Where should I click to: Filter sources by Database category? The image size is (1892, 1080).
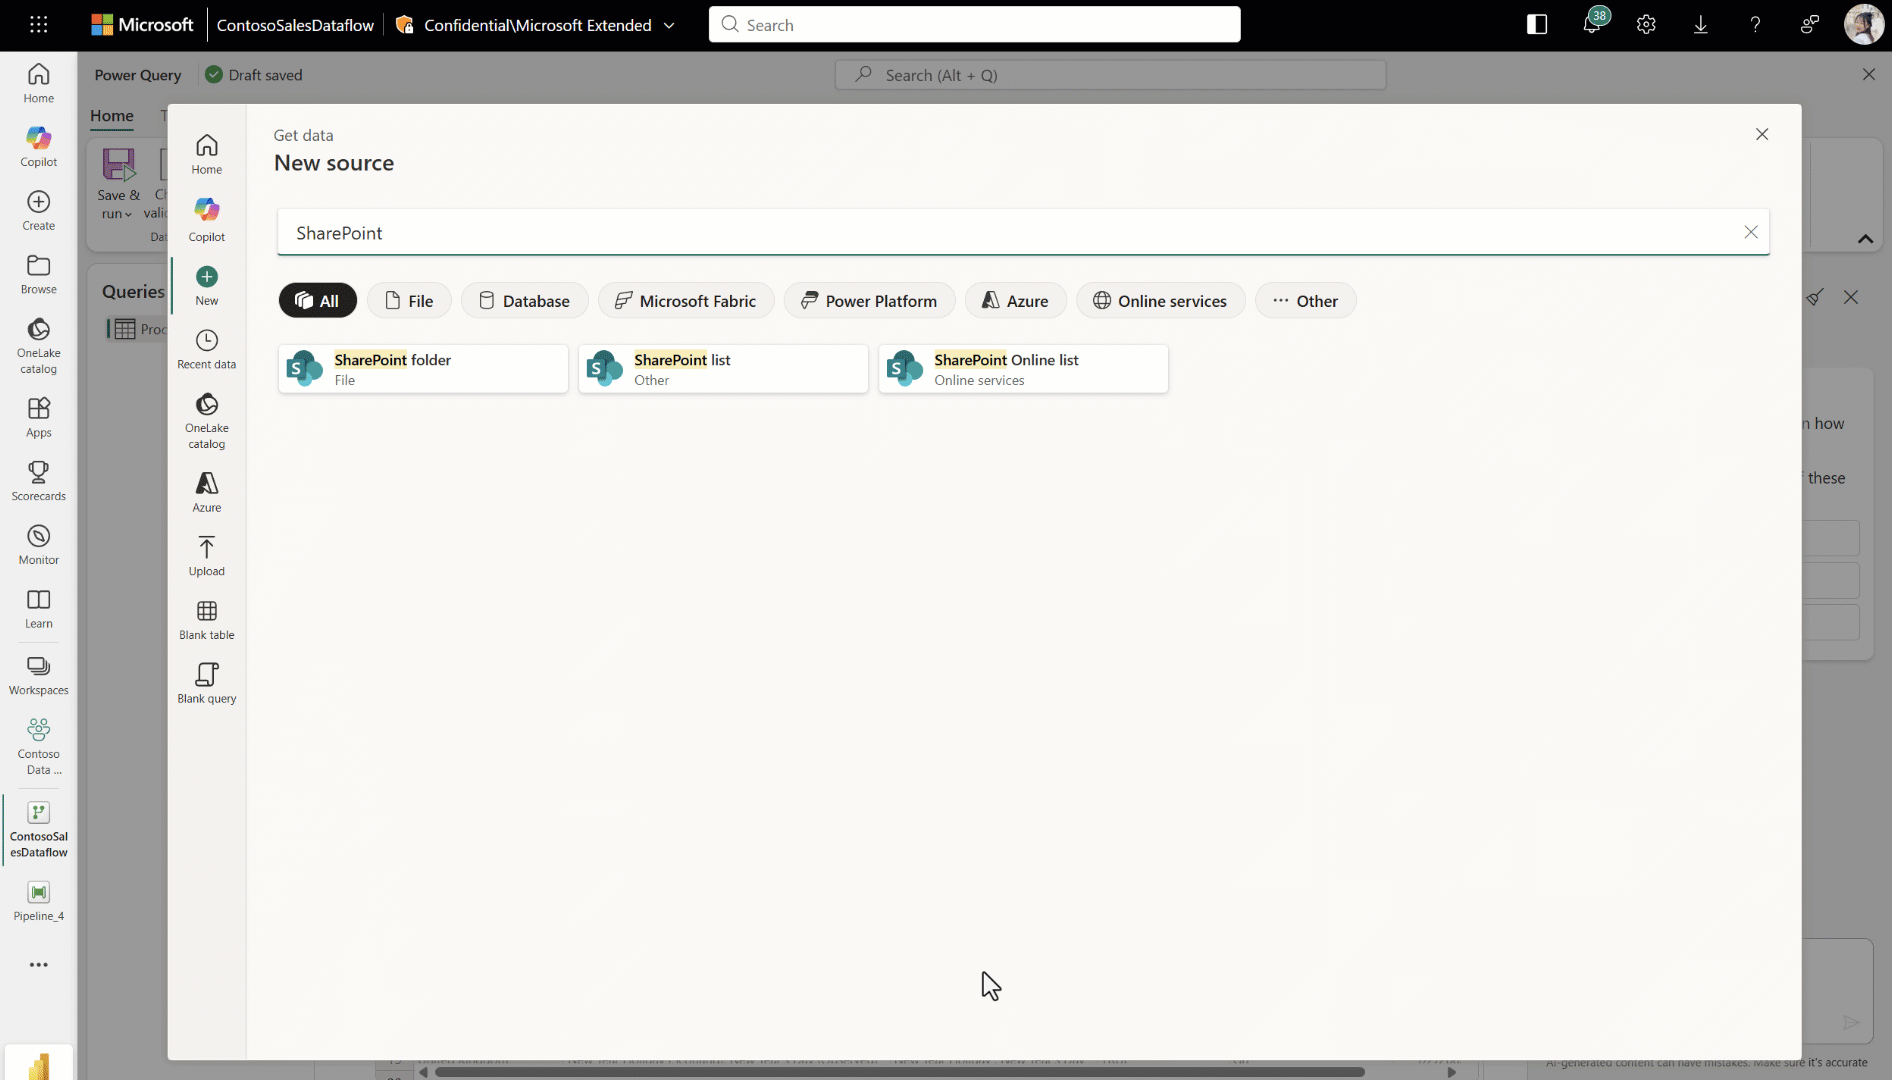coord(524,301)
